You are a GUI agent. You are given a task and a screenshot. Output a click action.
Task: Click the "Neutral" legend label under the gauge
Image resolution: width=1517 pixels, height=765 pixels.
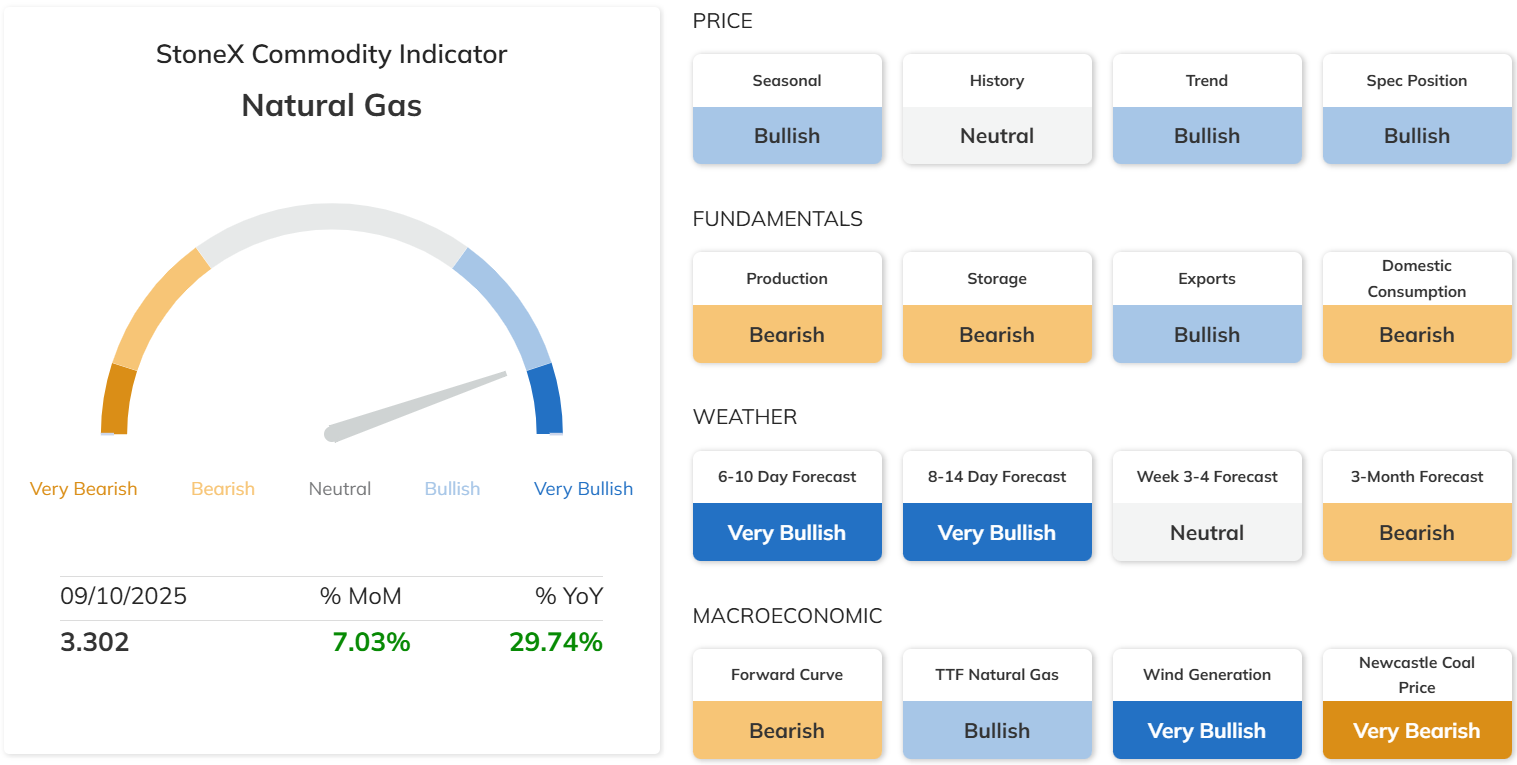pos(340,489)
